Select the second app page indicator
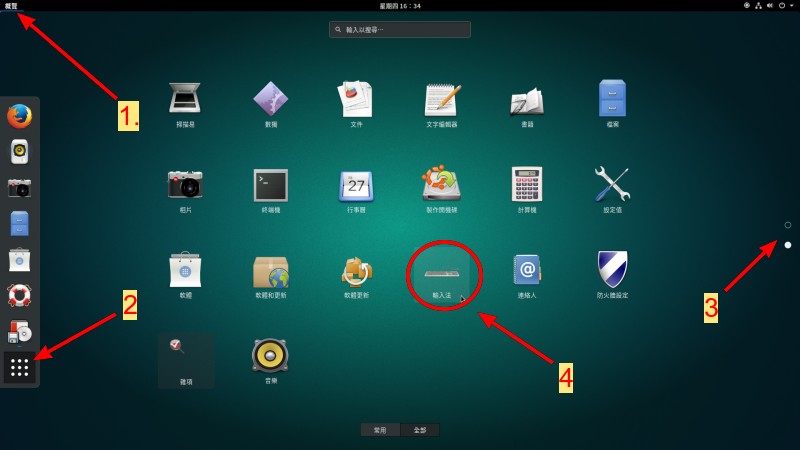Viewport: 800px width, 450px height. point(788,245)
